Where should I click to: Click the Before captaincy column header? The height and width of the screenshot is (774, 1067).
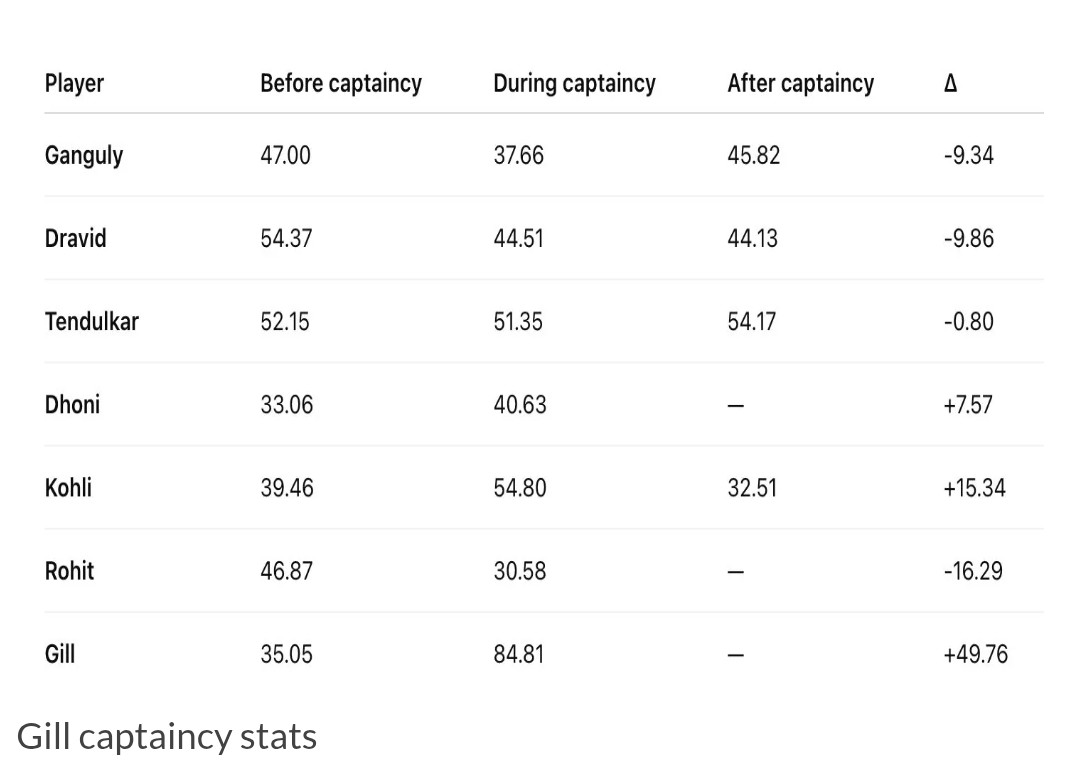pos(340,83)
